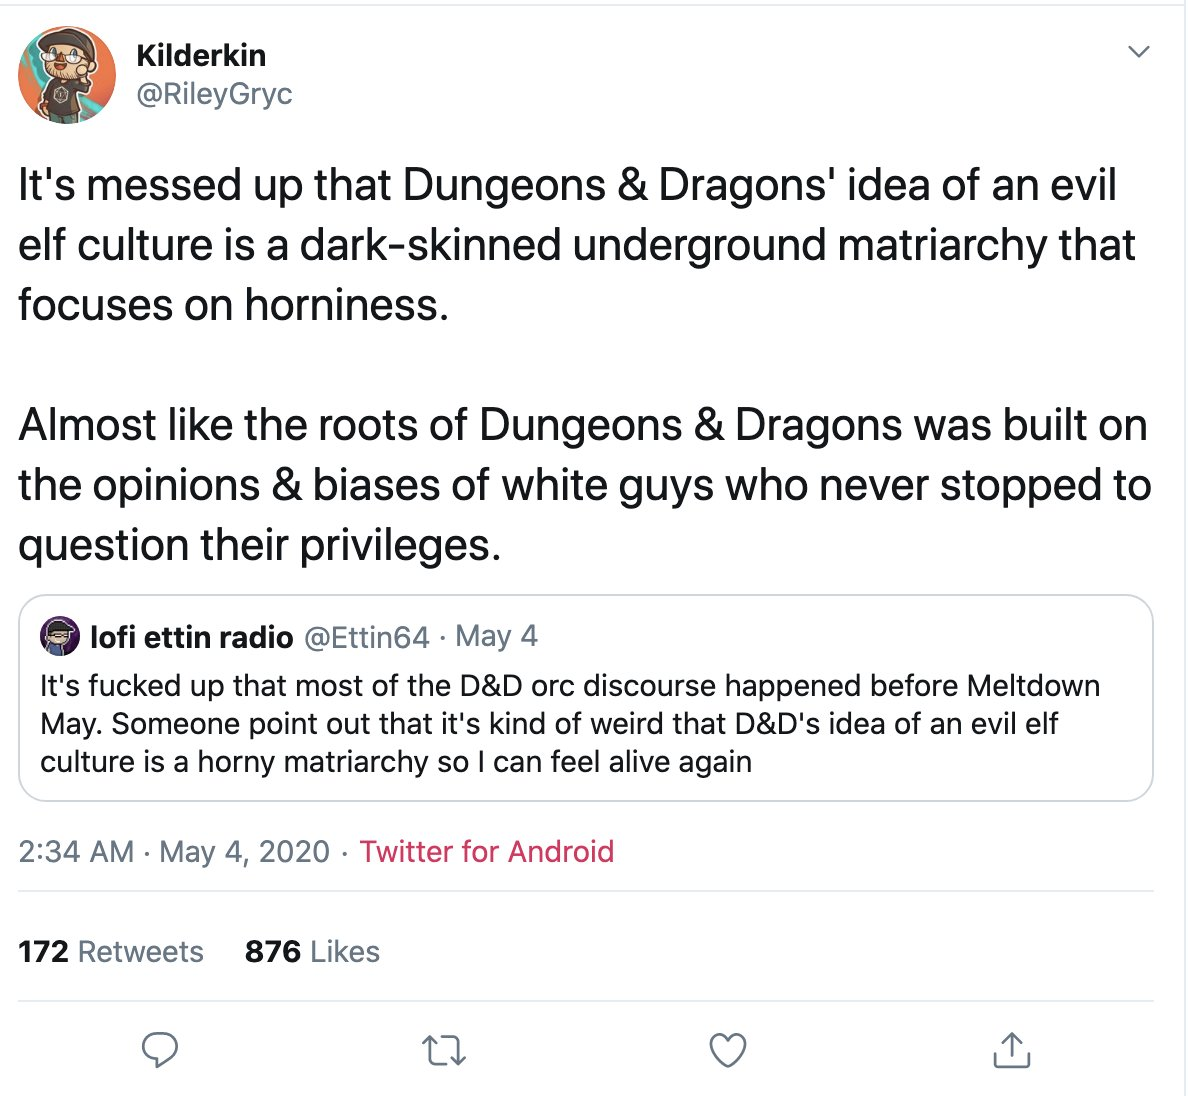Open the quoted tweet's May 4 date
The height and width of the screenshot is (1096, 1188).
tap(496, 636)
